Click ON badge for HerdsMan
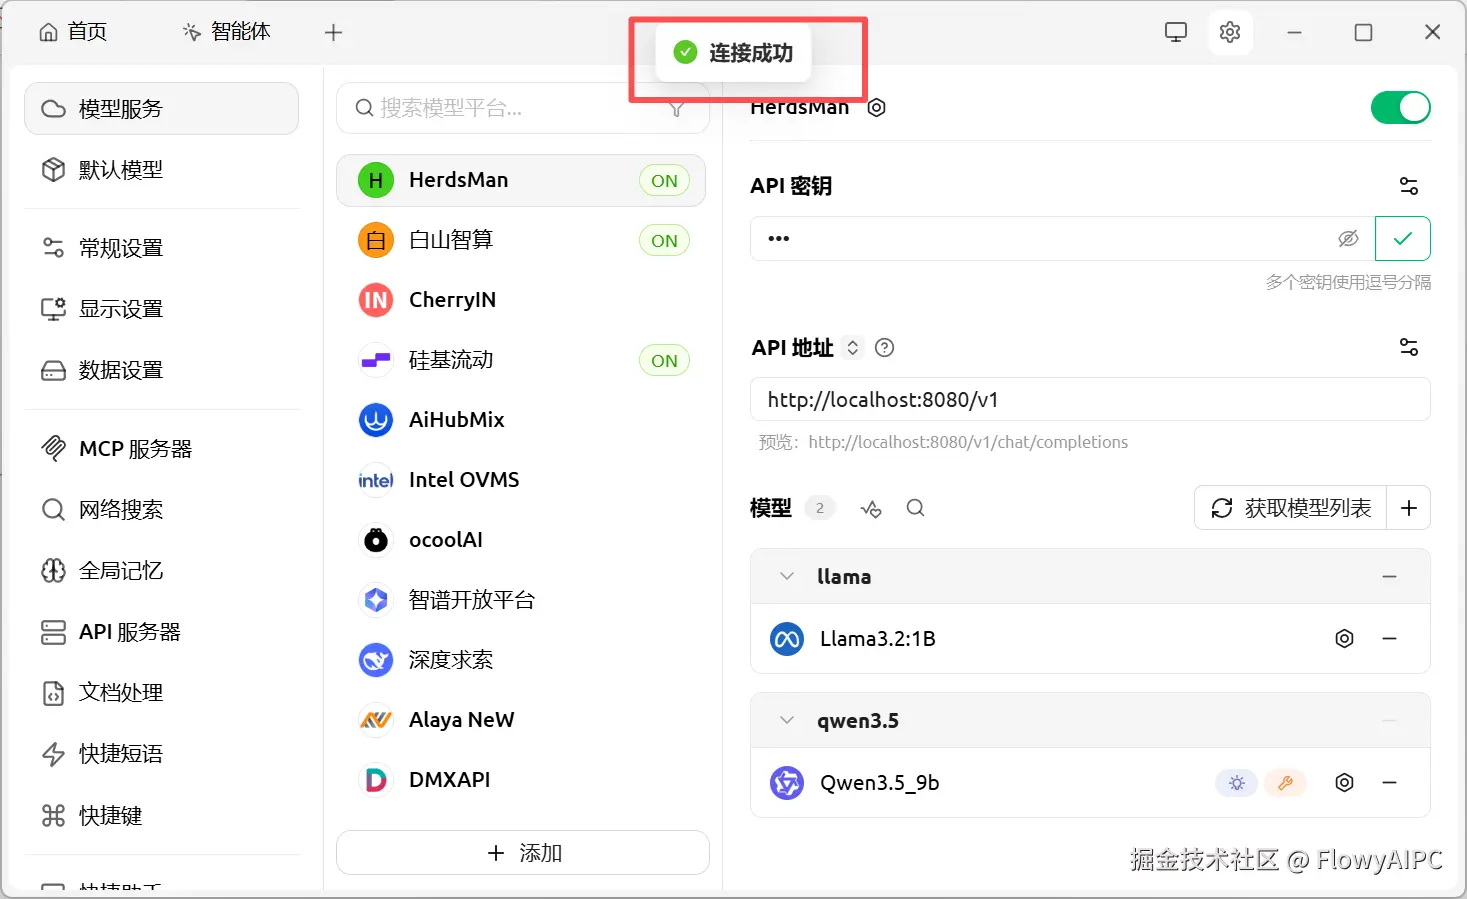This screenshot has height=899, width=1467. click(x=664, y=180)
